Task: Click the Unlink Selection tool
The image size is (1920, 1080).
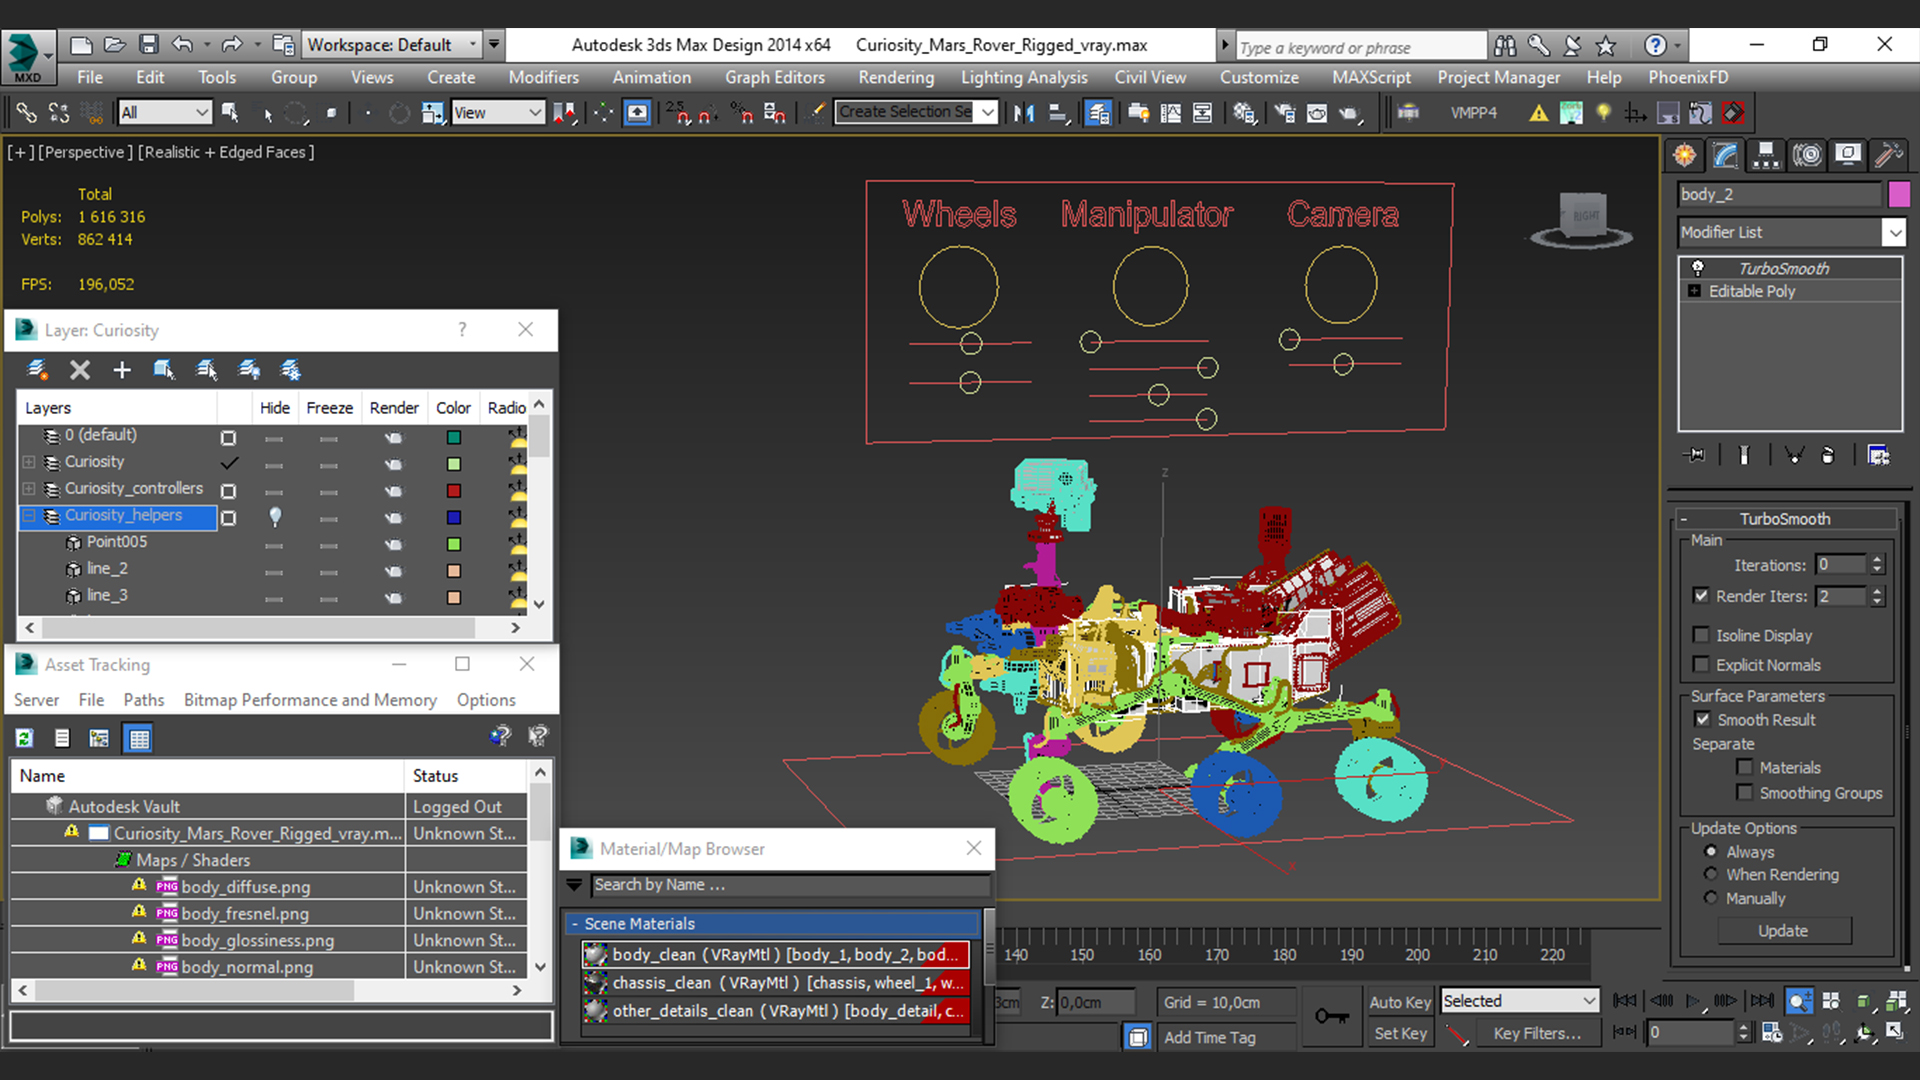Action: pyautogui.click(x=59, y=113)
